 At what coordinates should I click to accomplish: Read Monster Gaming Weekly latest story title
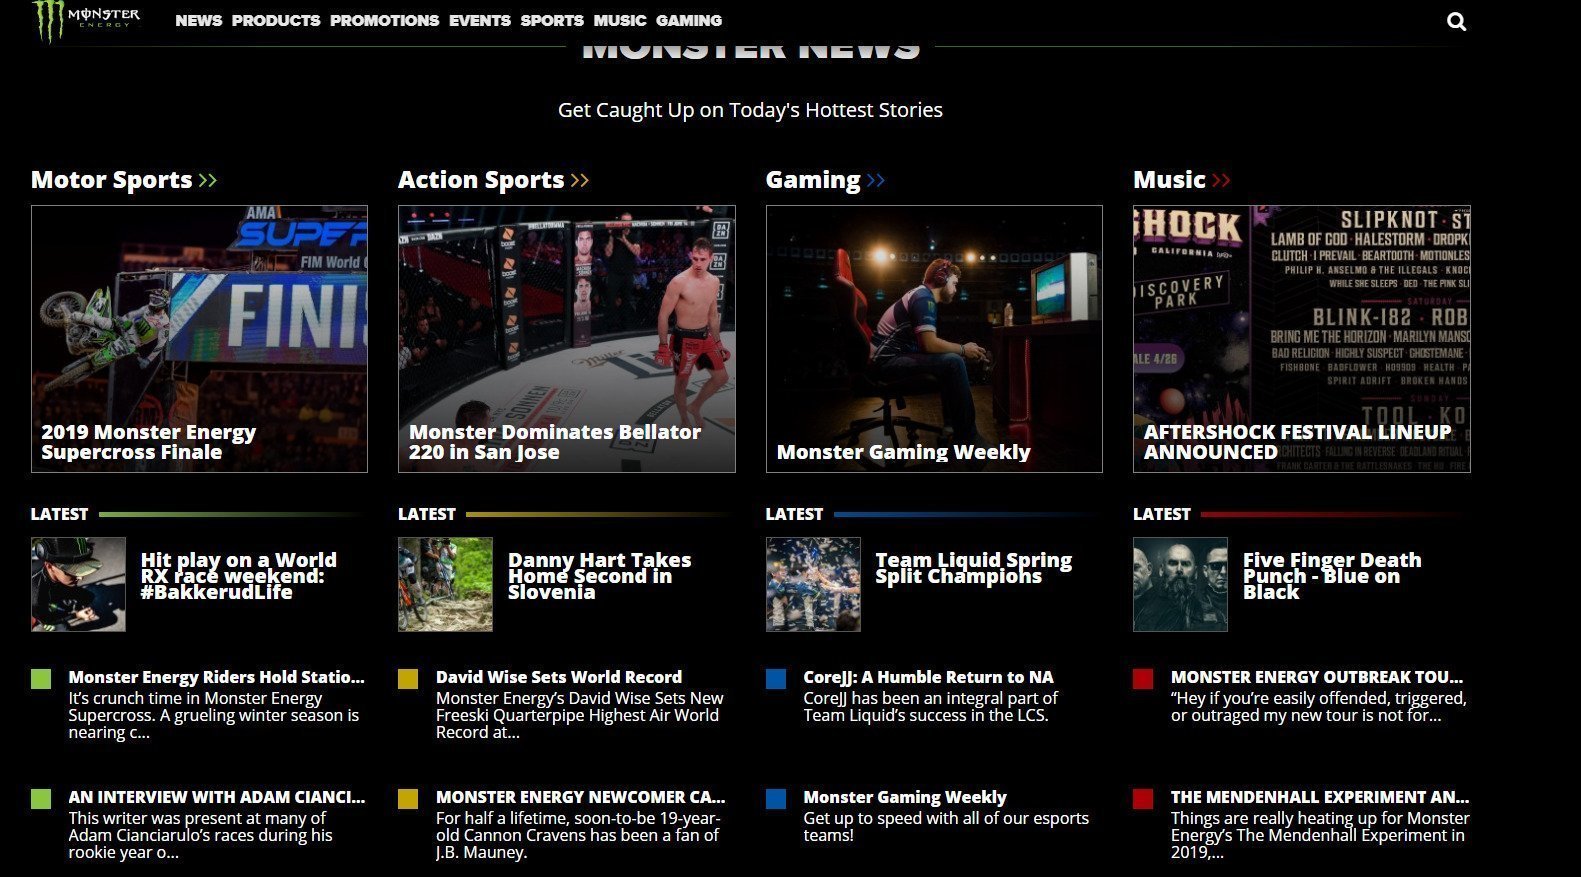pyautogui.click(x=905, y=797)
